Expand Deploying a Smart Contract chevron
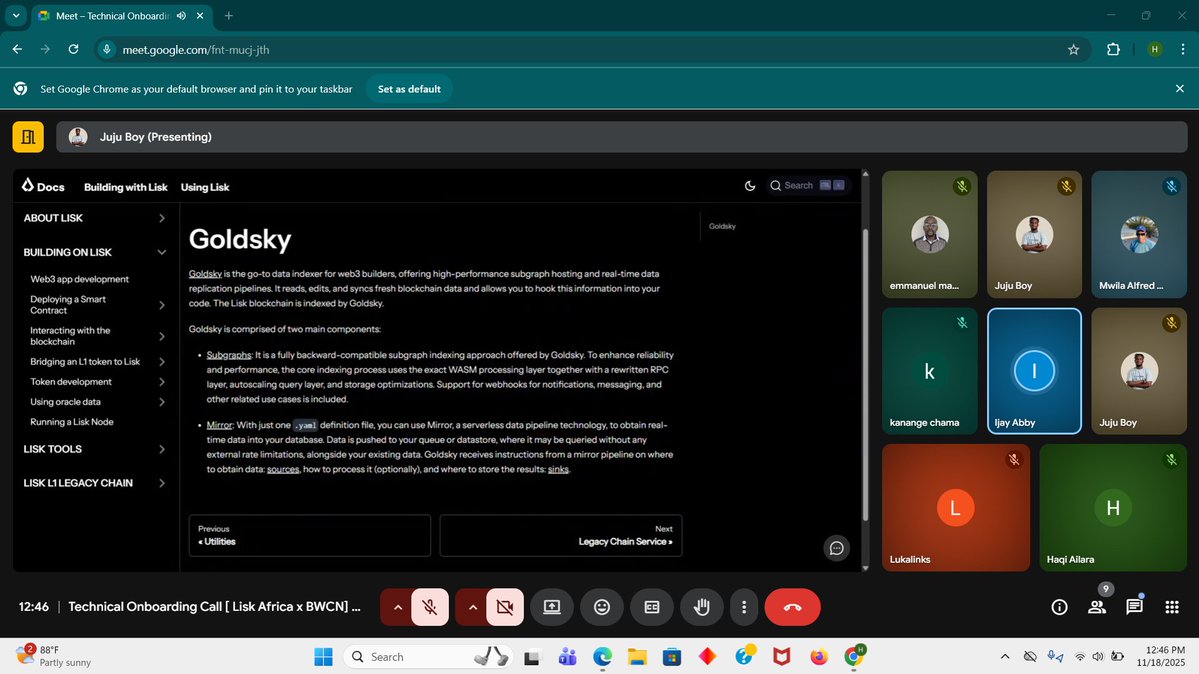Image resolution: width=1199 pixels, height=674 pixels. (161, 305)
